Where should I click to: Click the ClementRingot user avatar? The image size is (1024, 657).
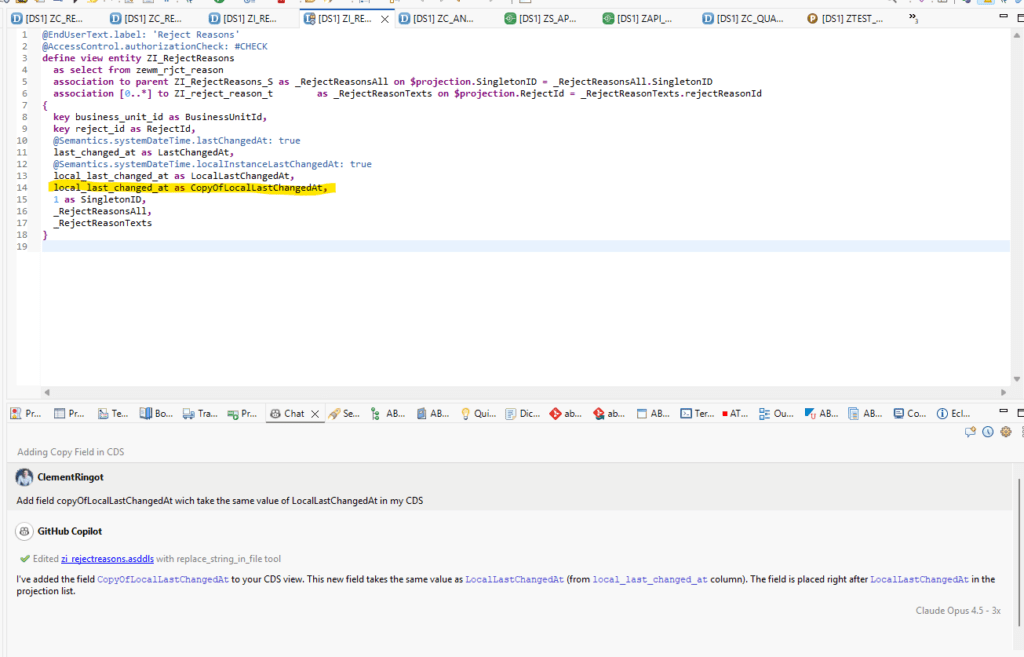pos(25,478)
